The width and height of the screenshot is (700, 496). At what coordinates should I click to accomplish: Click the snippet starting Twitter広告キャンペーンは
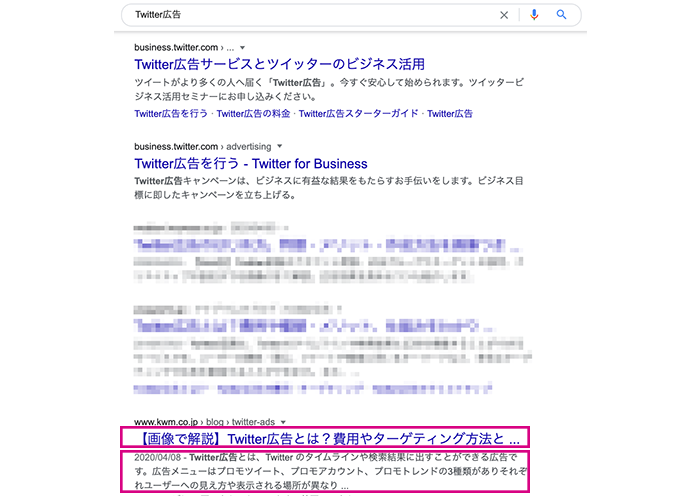click(x=329, y=188)
